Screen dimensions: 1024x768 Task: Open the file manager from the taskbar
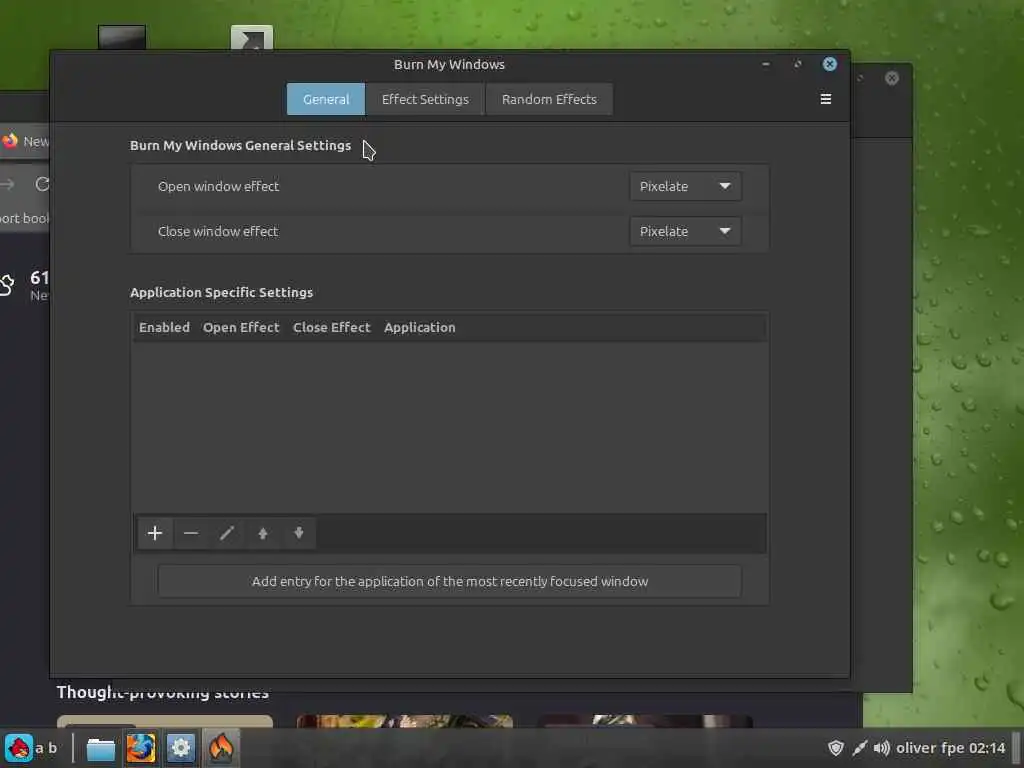point(101,748)
